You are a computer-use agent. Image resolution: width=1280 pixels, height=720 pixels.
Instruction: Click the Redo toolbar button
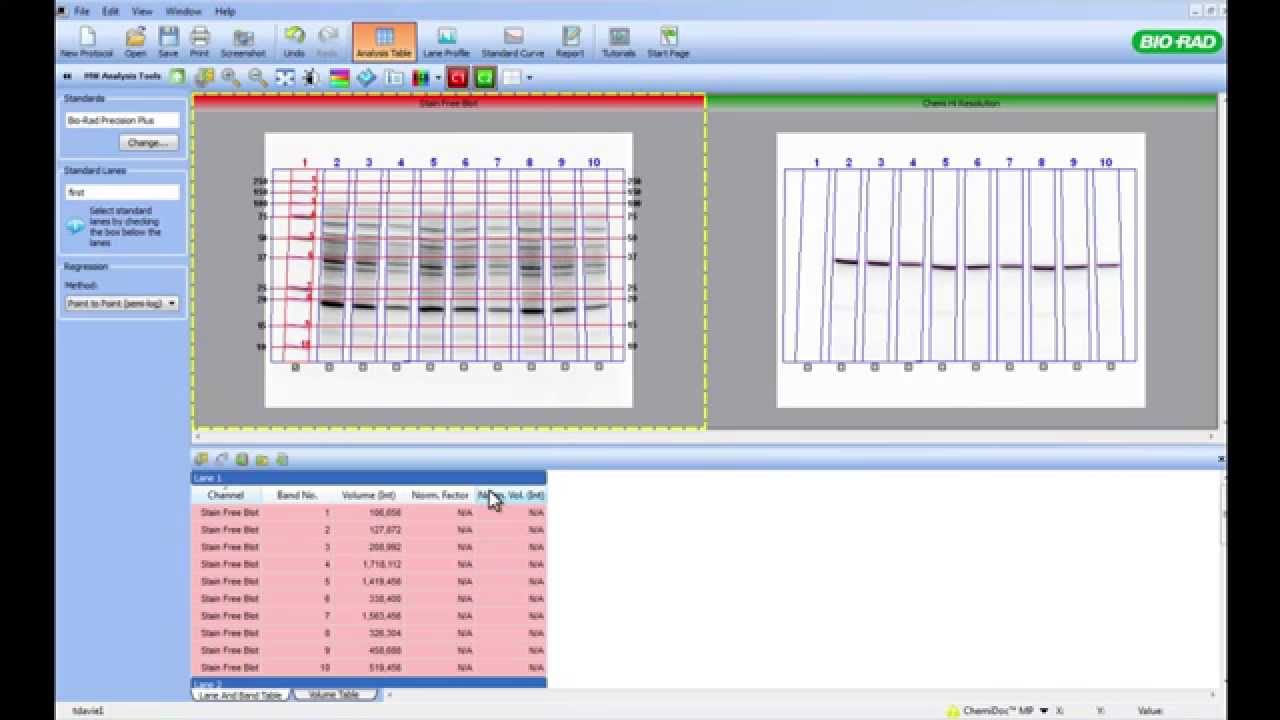(327, 42)
